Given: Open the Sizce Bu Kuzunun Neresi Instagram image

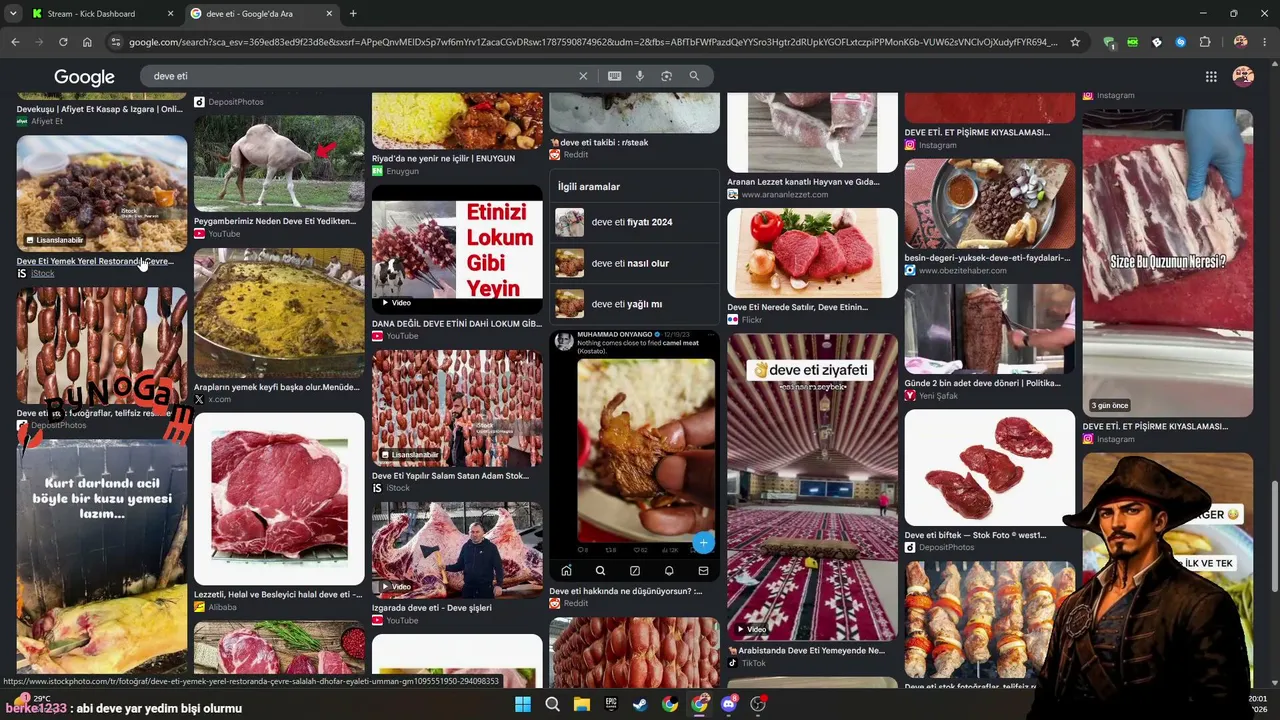Looking at the screenshot, I should (1167, 263).
